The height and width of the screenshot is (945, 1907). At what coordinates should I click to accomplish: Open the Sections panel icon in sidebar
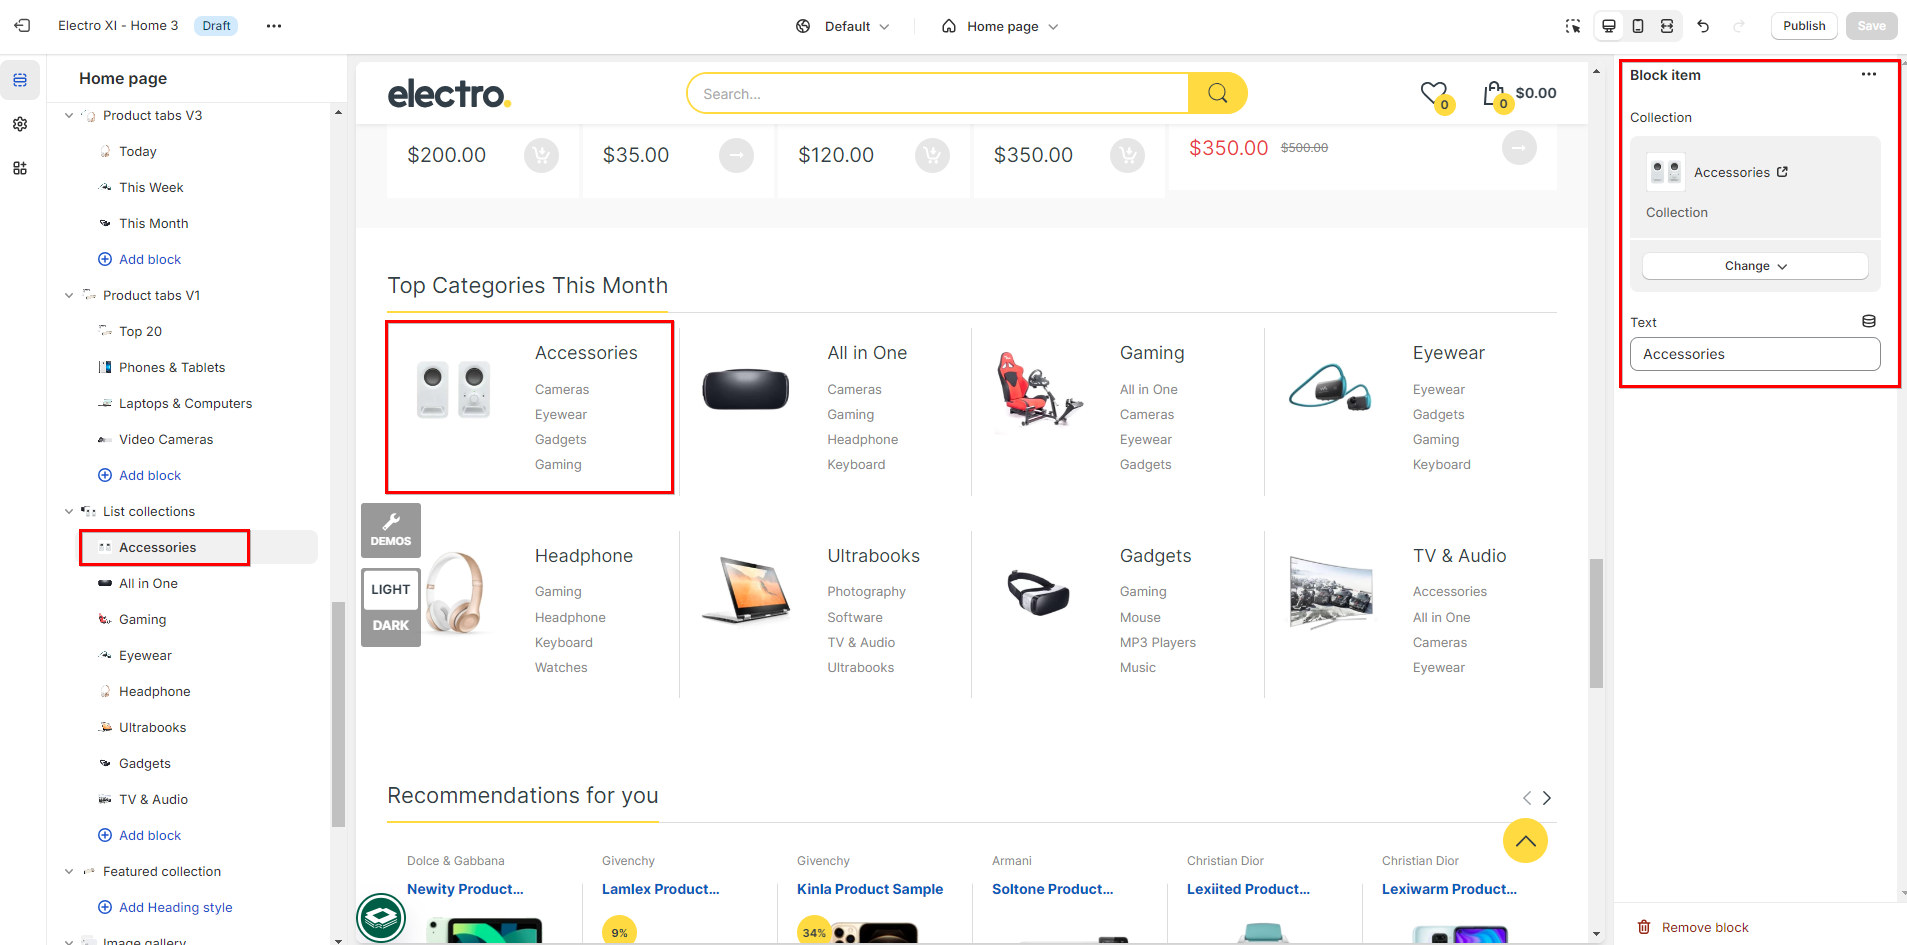20,80
